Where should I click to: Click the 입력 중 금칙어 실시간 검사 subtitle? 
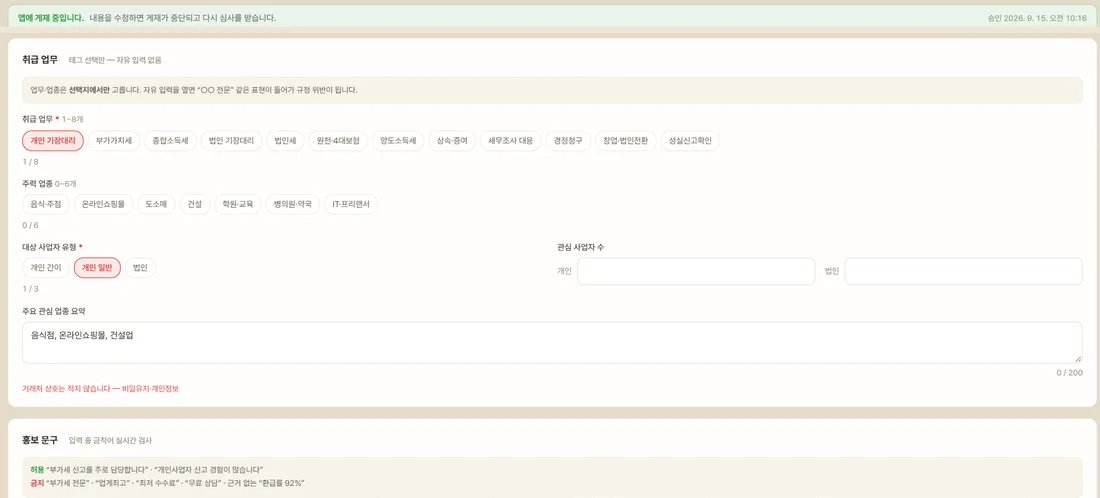tap(110, 440)
